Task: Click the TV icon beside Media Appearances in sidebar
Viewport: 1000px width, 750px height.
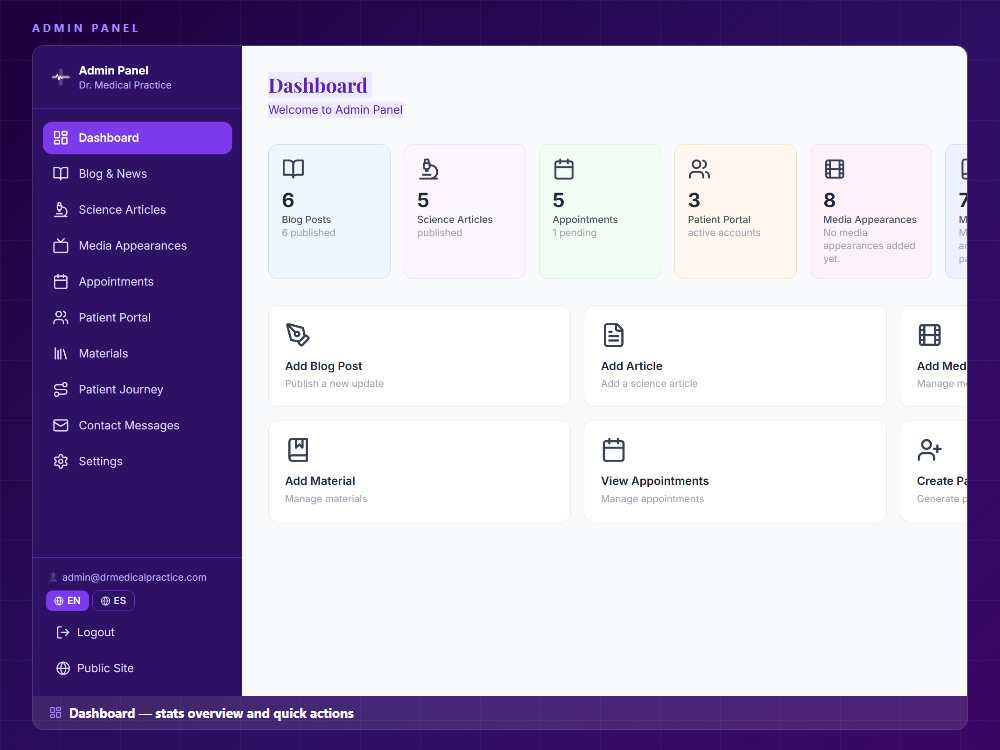Action: [x=61, y=246]
